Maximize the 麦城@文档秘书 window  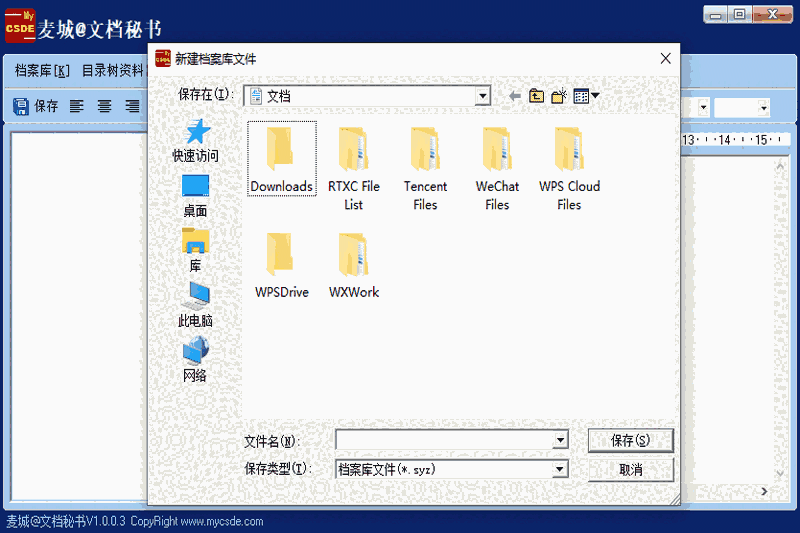[739, 14]
